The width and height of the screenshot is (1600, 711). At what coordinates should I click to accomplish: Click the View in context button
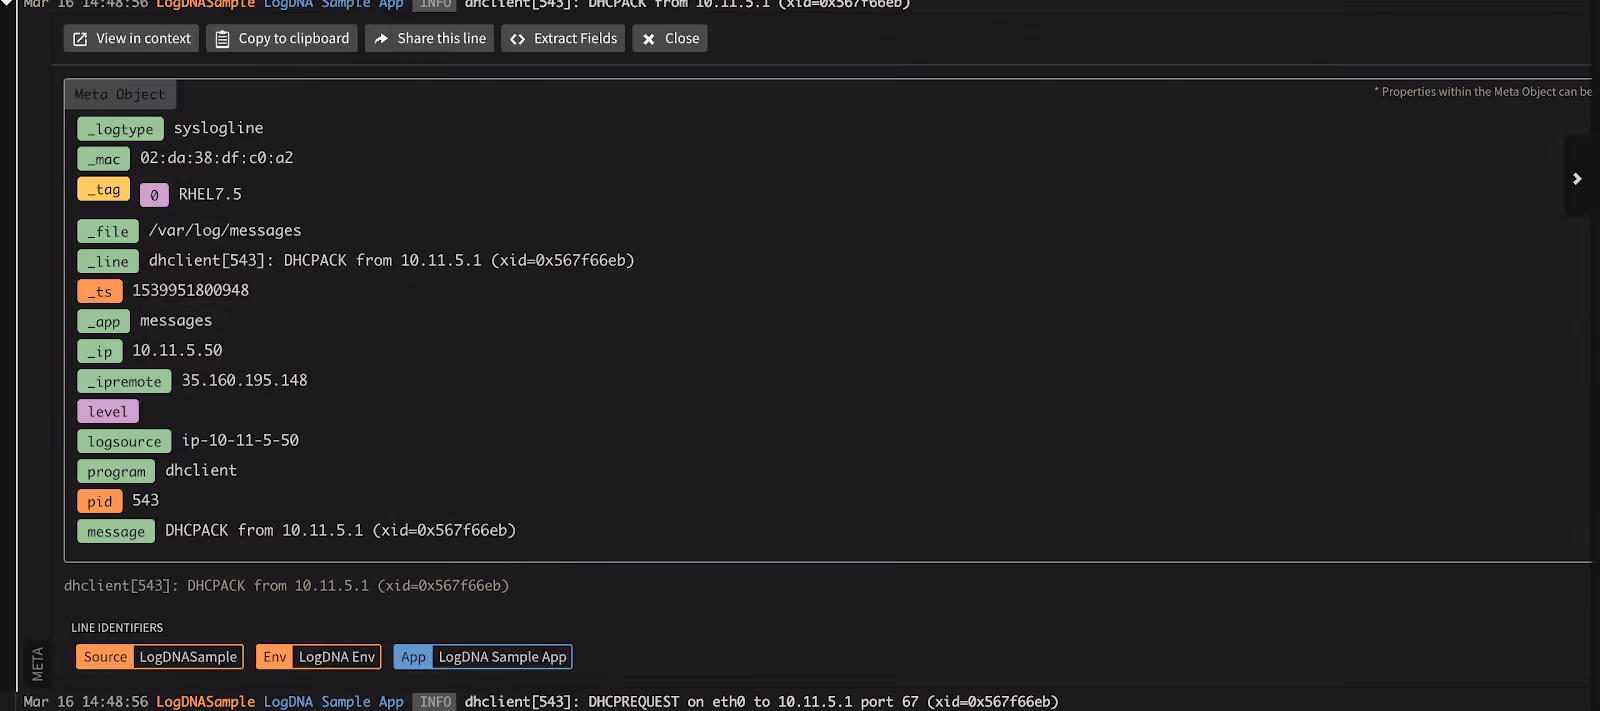(x=131, y=39)
